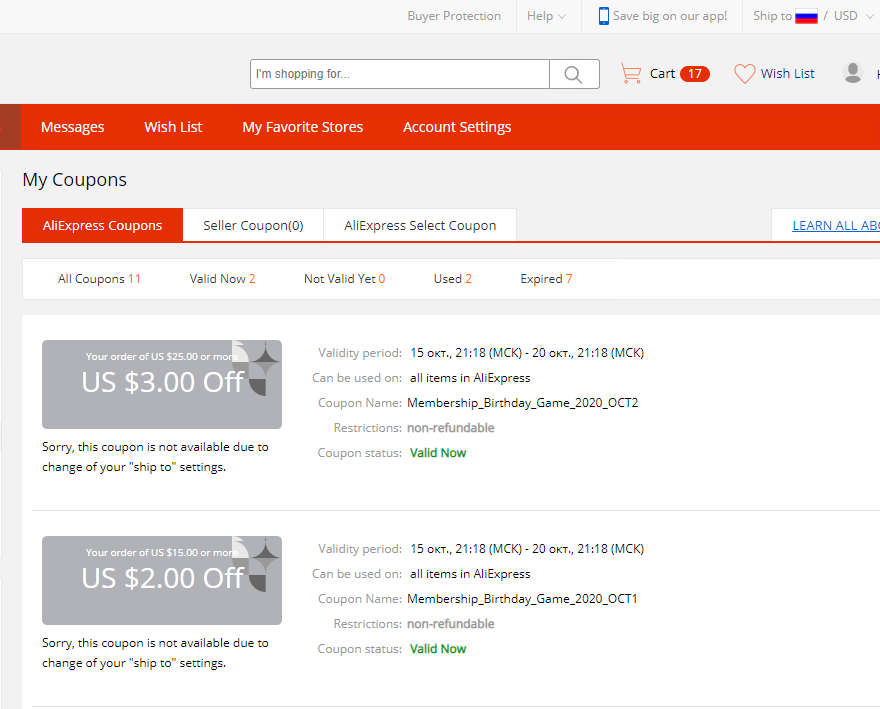Click Wish List text in header

coord(787,74)
